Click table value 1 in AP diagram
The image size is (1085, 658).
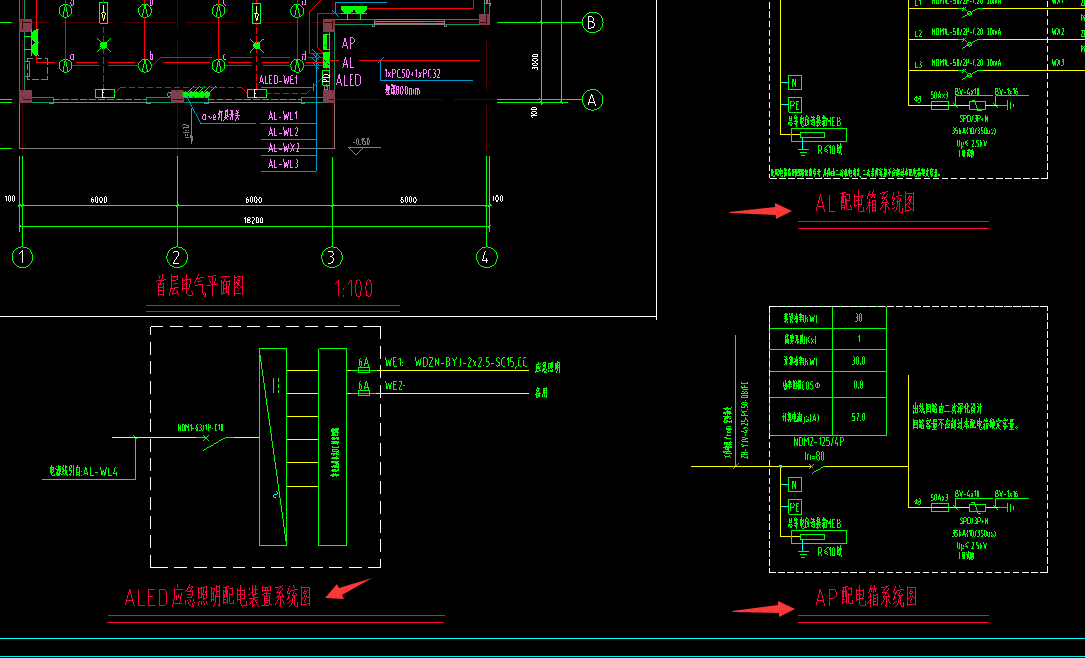click(x=859, y=339)
